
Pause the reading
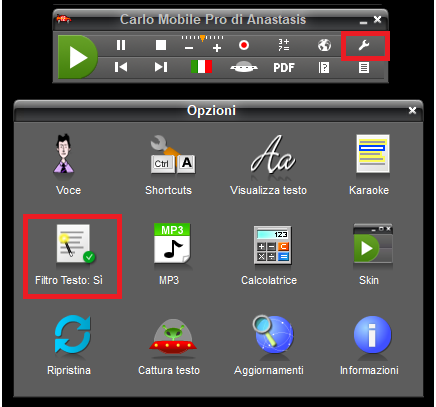(x=121, y=45)
